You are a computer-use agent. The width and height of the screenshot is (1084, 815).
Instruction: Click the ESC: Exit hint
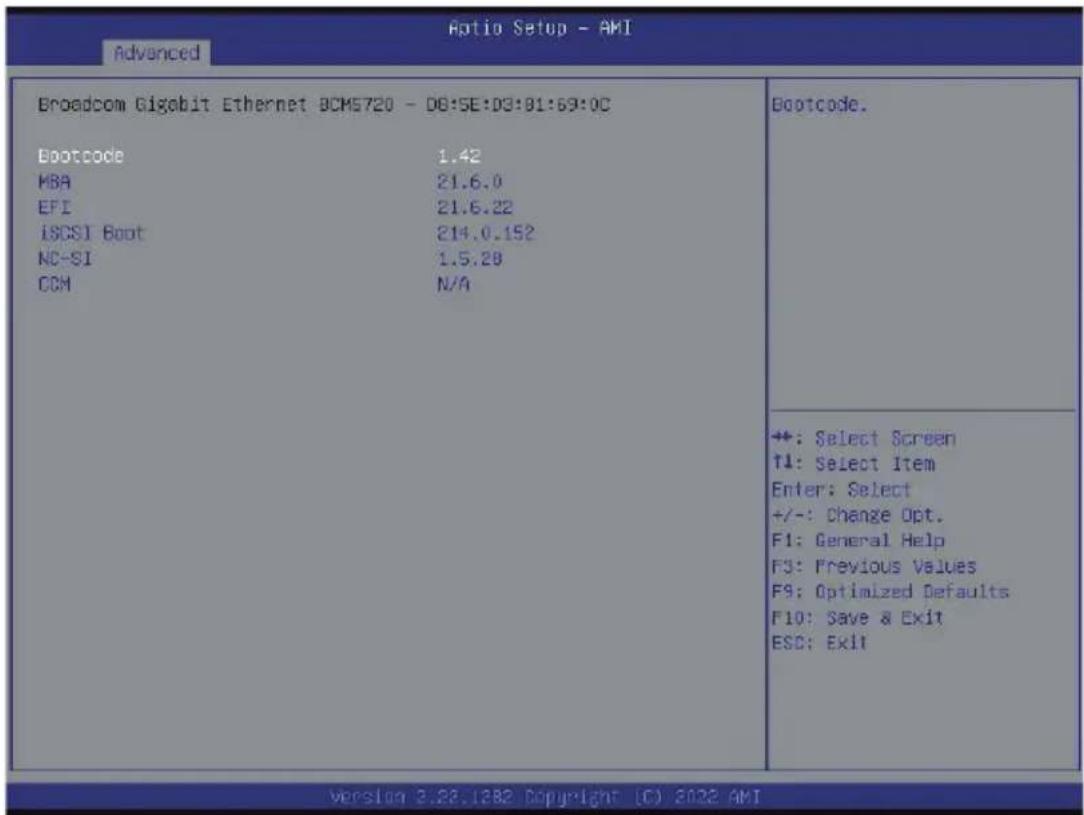(819, 643)
